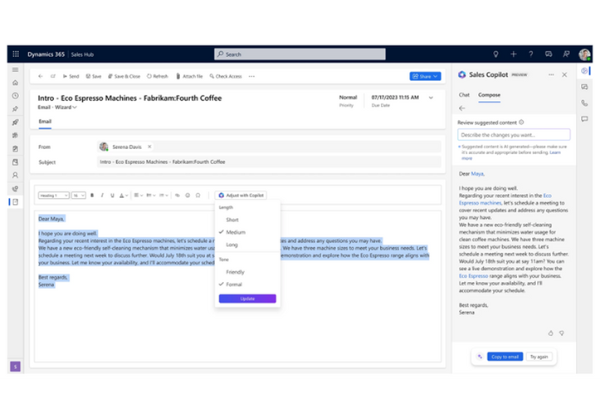Click the Attach file paperclip icon
Viewport: 600px width, 420px height.
[x=189, y=76]
